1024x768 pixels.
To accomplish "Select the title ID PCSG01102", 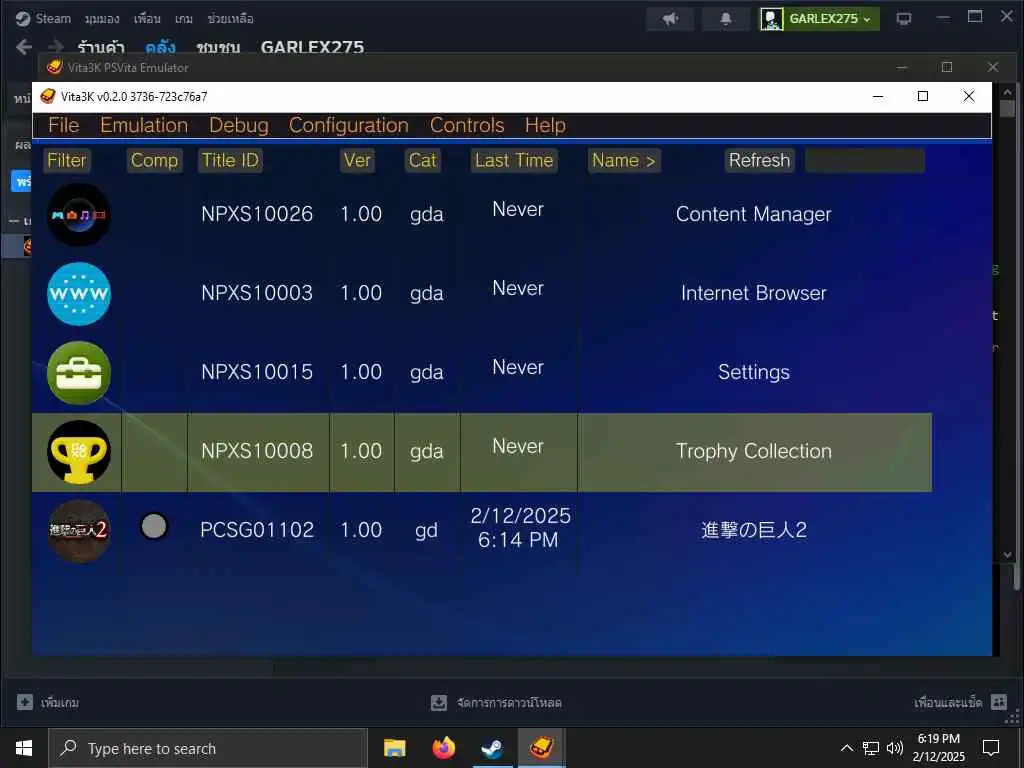I will [257, 530].
